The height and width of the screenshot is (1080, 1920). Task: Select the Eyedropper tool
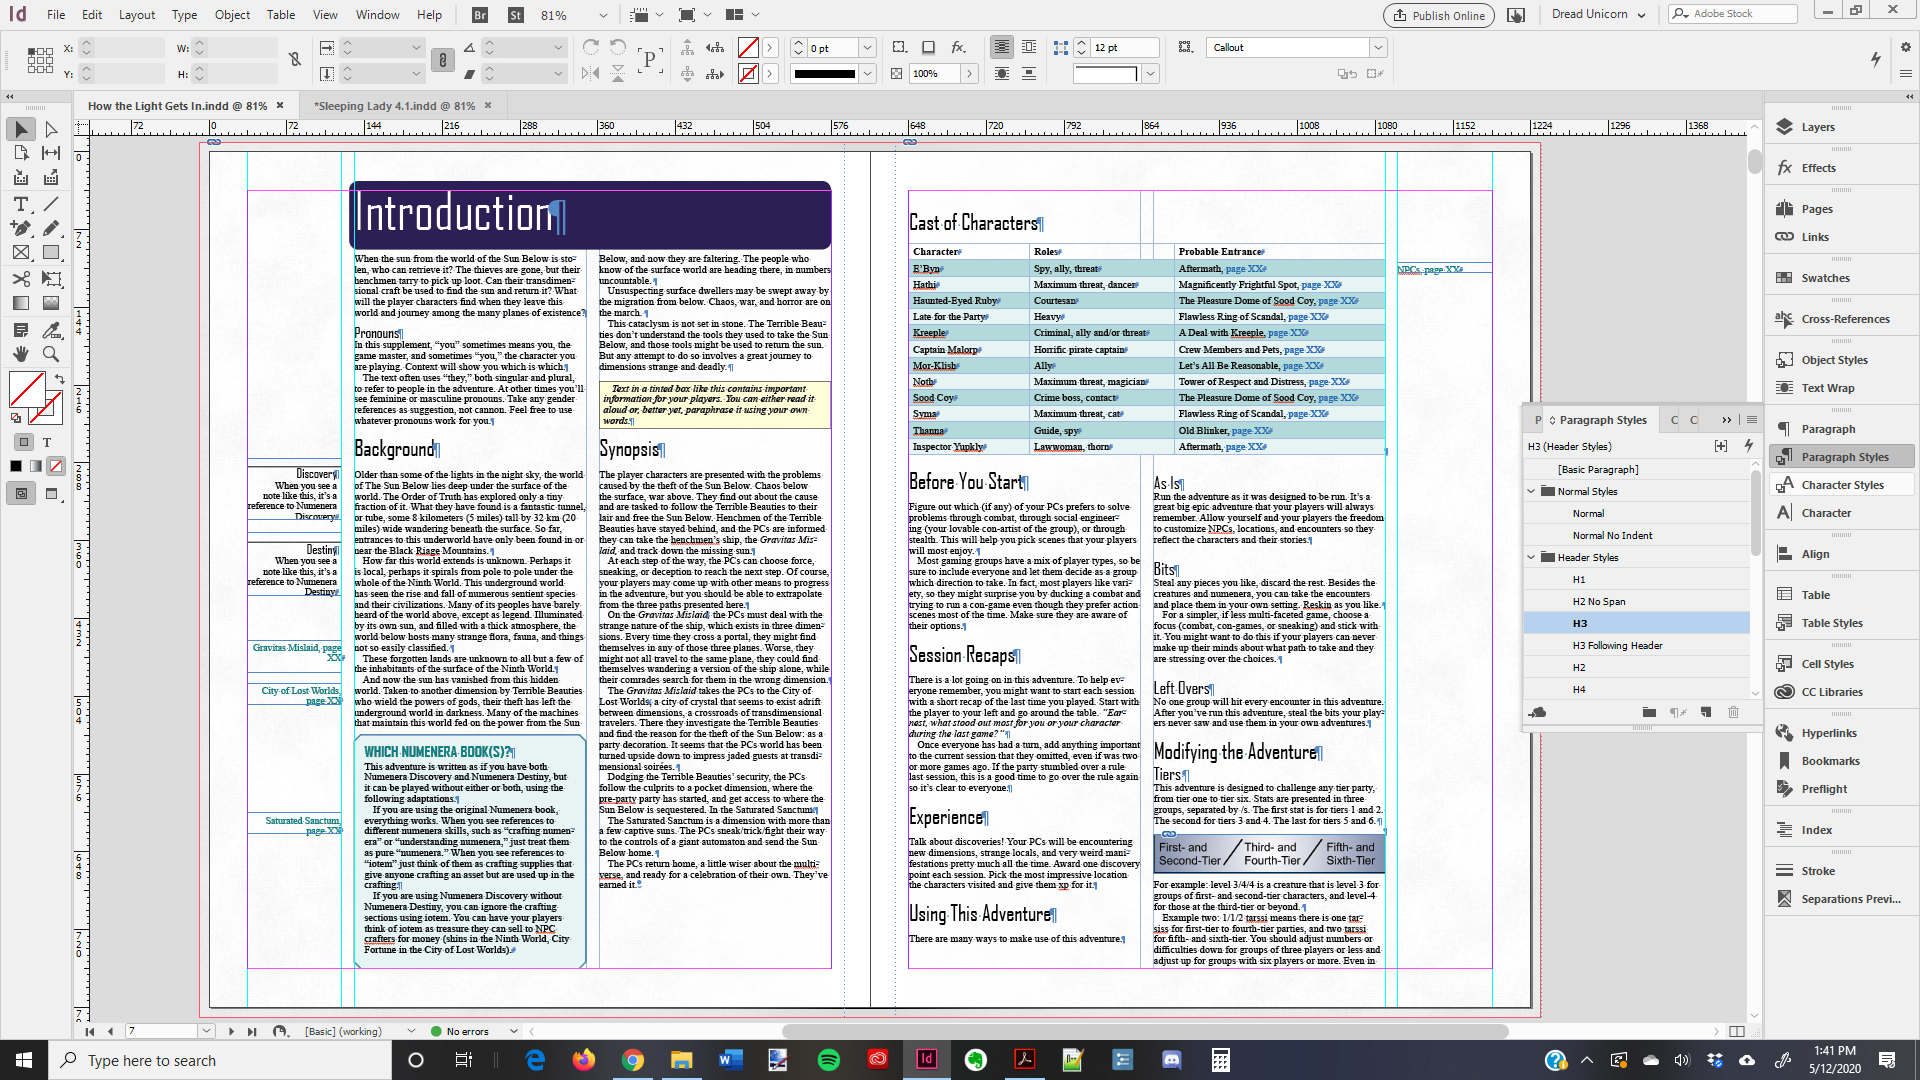[x=51, y=329]
